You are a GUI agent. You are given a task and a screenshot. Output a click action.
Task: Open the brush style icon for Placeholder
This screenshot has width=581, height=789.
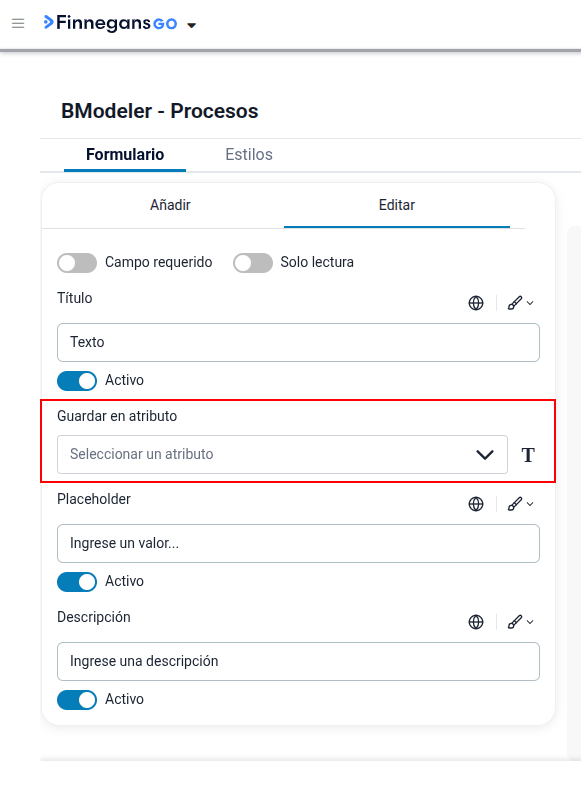(x=520, y=504)
